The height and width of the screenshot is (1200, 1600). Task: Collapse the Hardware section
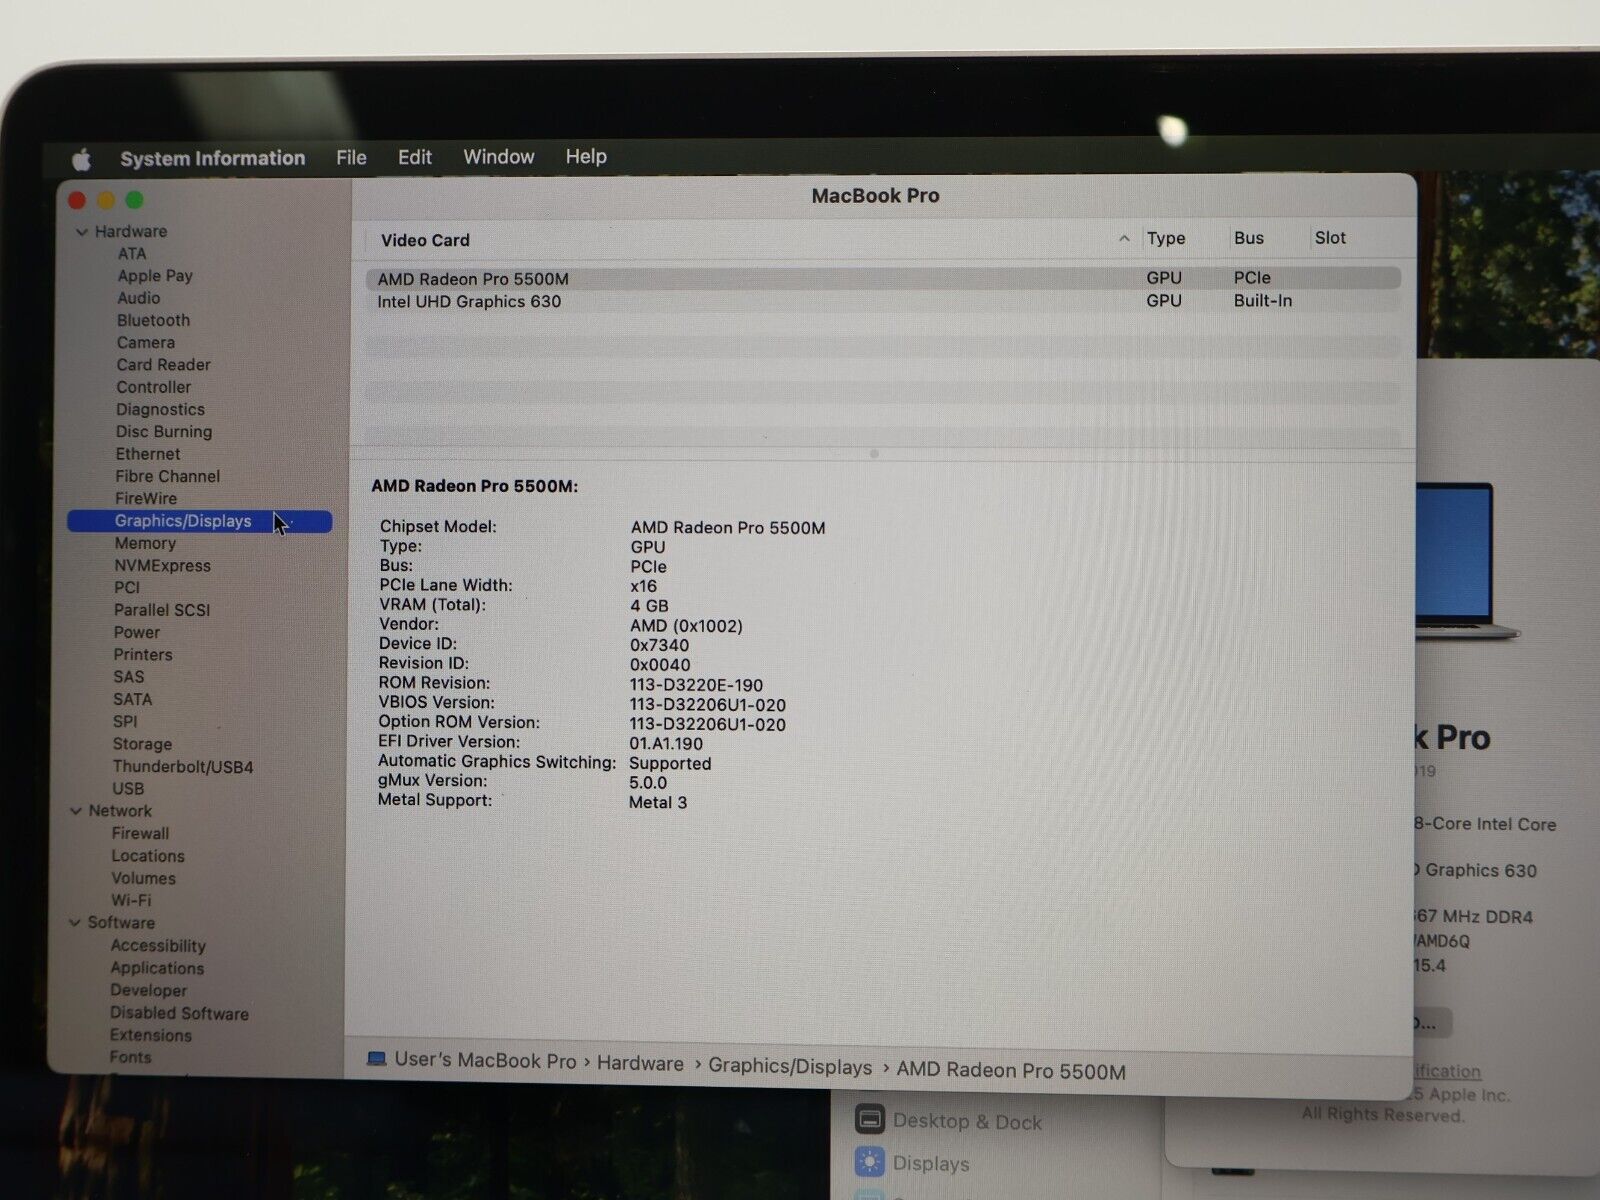click(81, 232)
